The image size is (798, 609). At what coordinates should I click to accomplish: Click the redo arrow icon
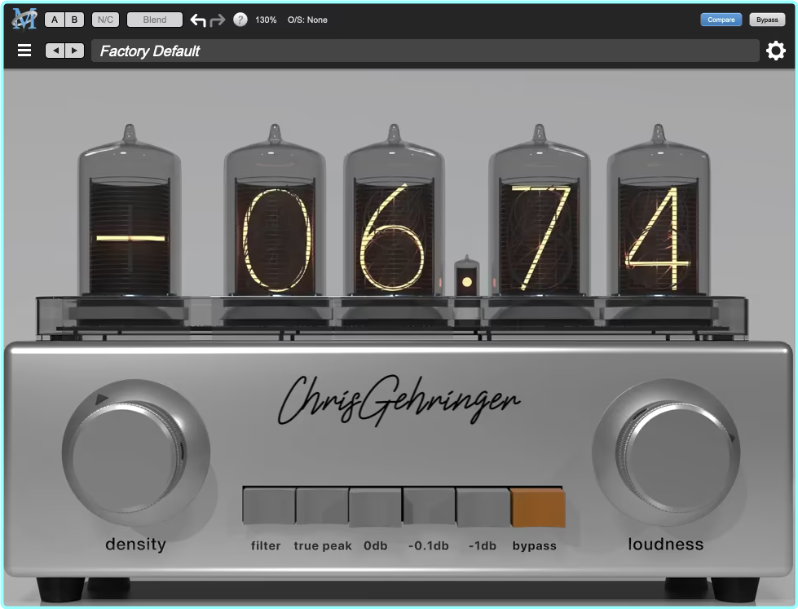[x=218, y=20]
